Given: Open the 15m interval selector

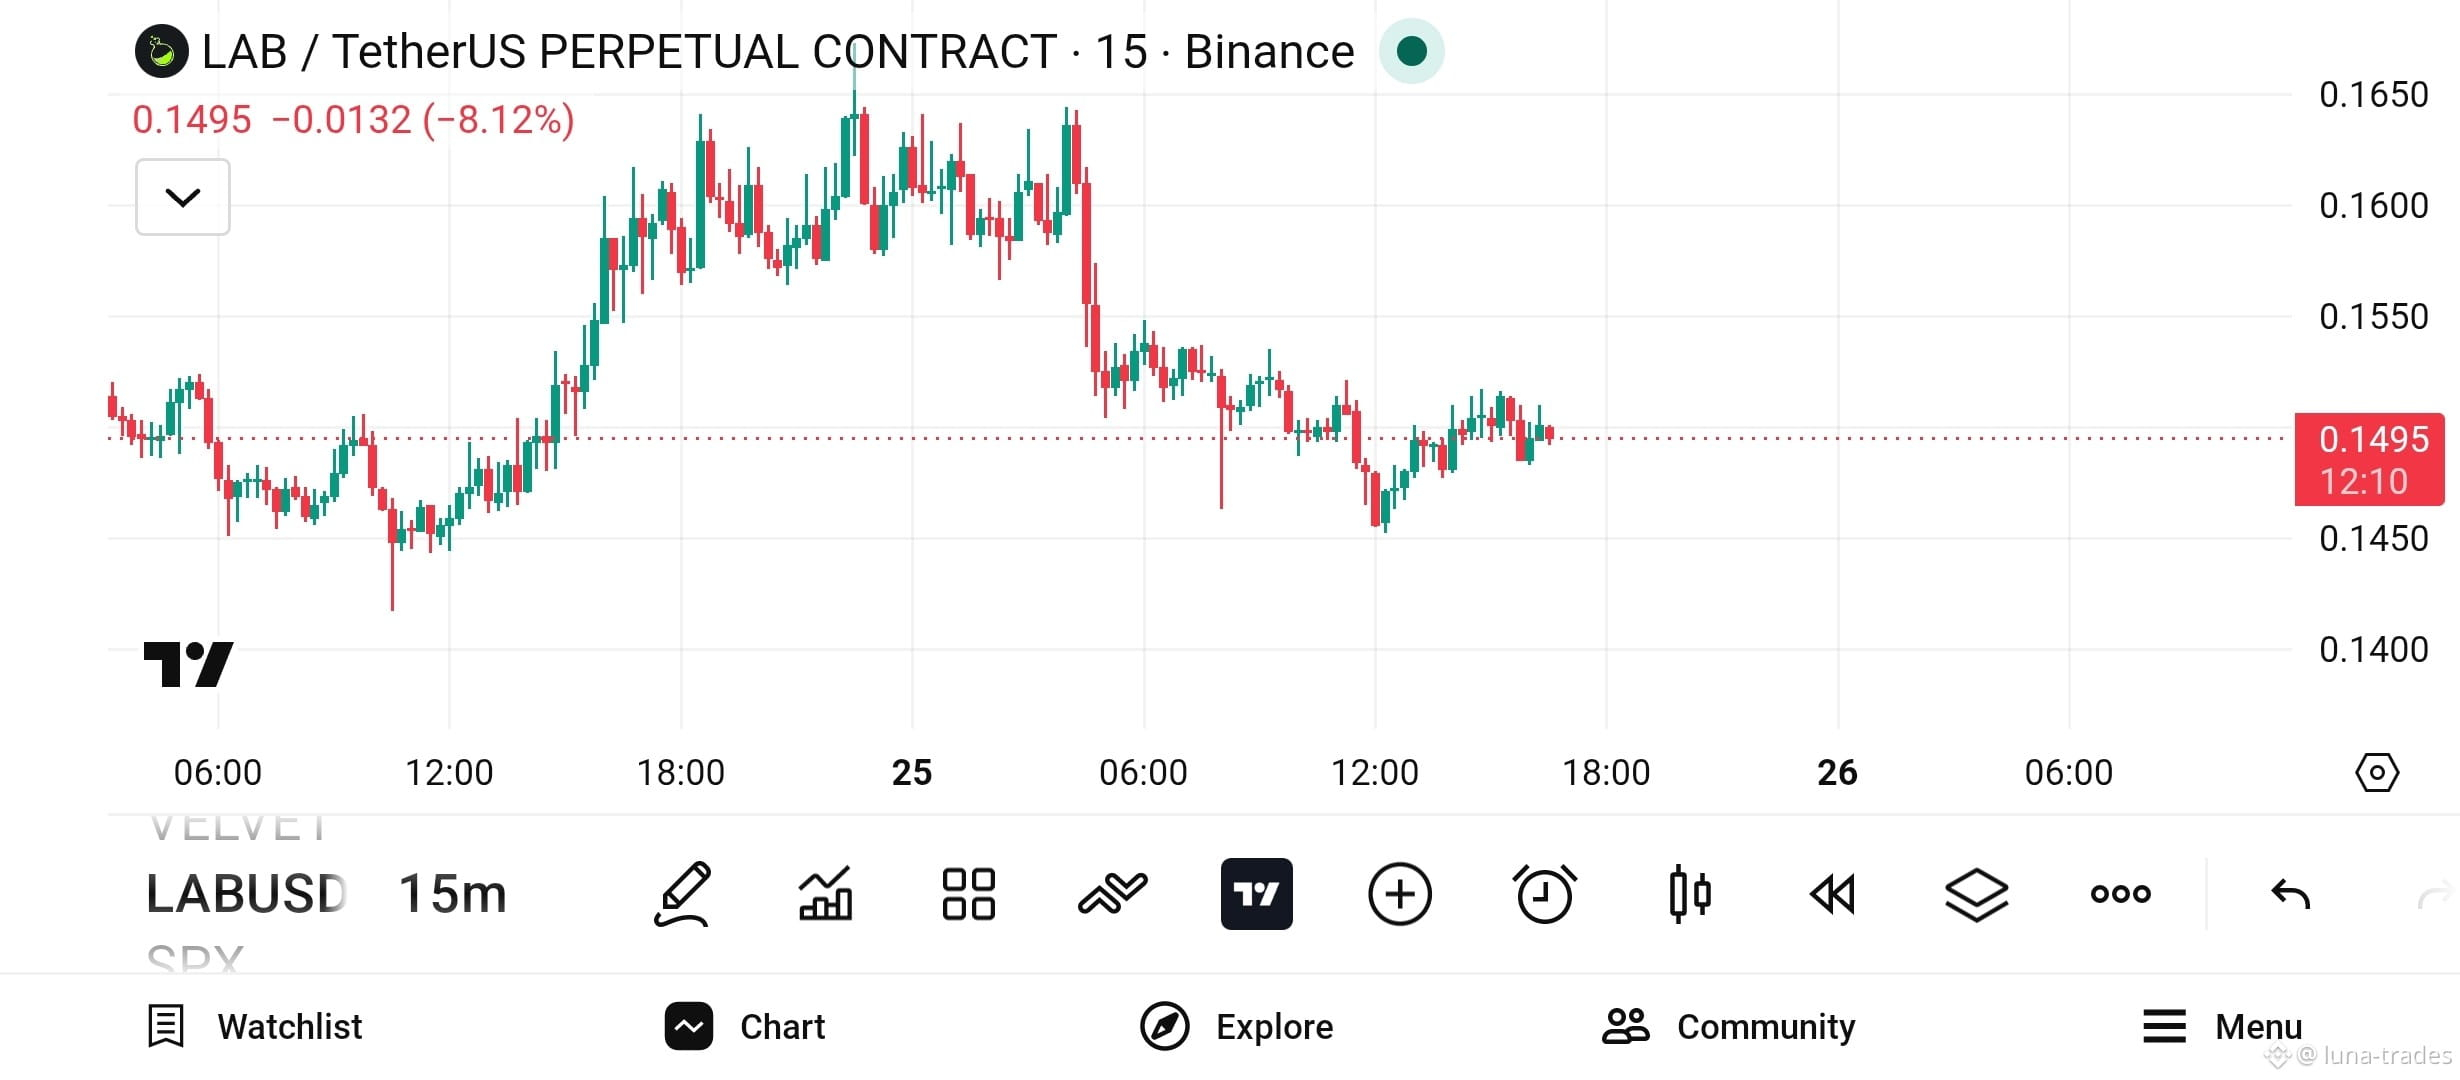Looking at the screenshot, I should click(x=453, y=894).
